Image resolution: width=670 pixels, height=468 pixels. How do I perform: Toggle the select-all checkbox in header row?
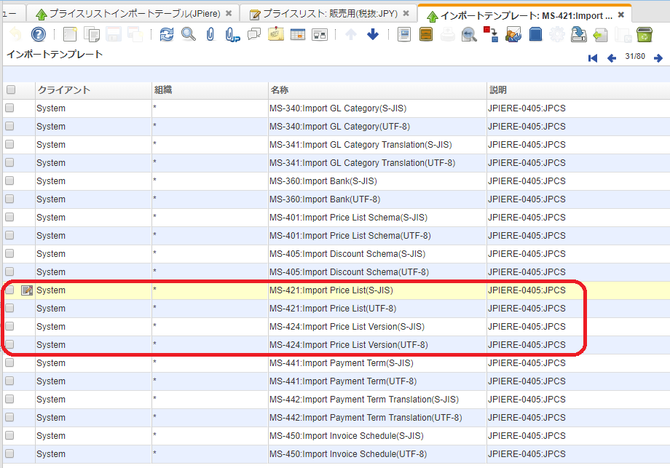(x=11, y=89)
